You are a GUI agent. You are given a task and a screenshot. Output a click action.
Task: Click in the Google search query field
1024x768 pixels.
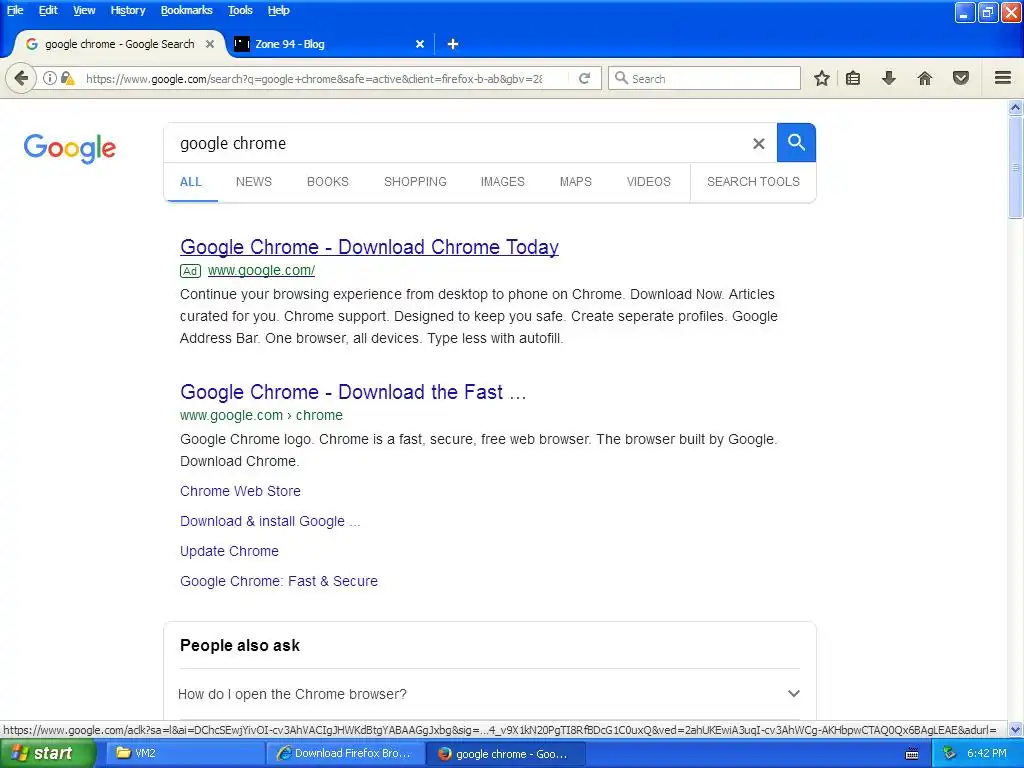(x=457, y=143)
